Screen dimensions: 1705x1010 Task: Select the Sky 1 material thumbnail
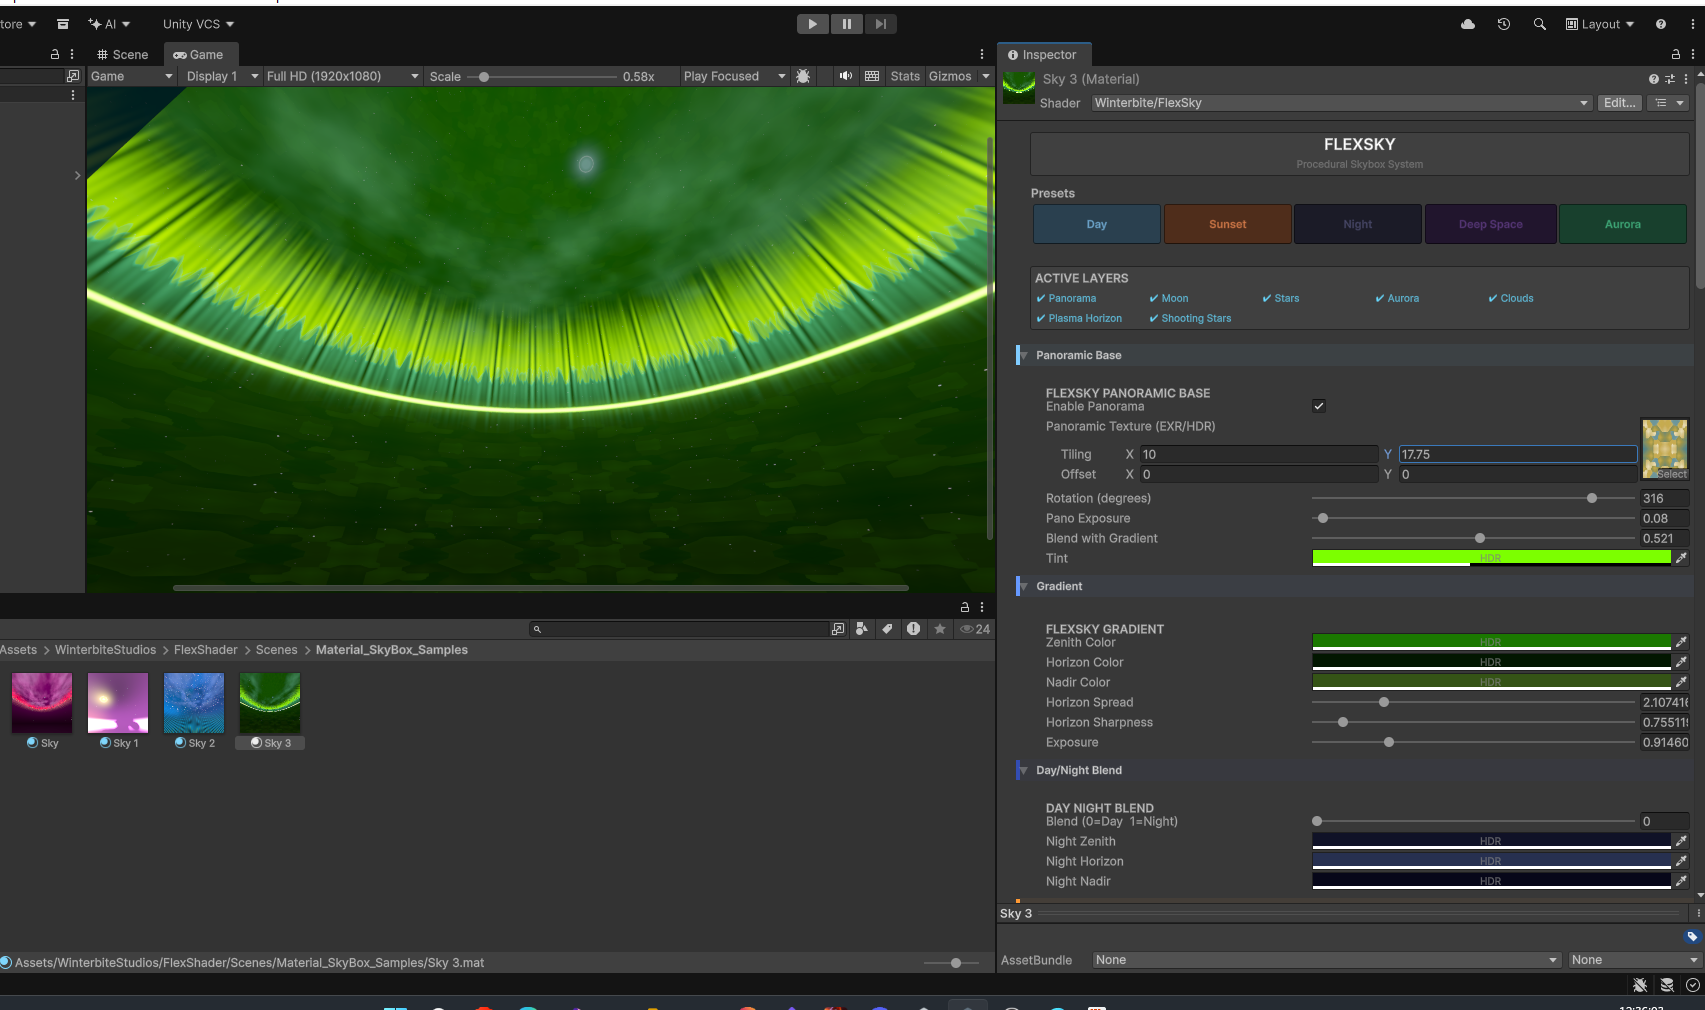pyautogui.click(x=118, y=703)
